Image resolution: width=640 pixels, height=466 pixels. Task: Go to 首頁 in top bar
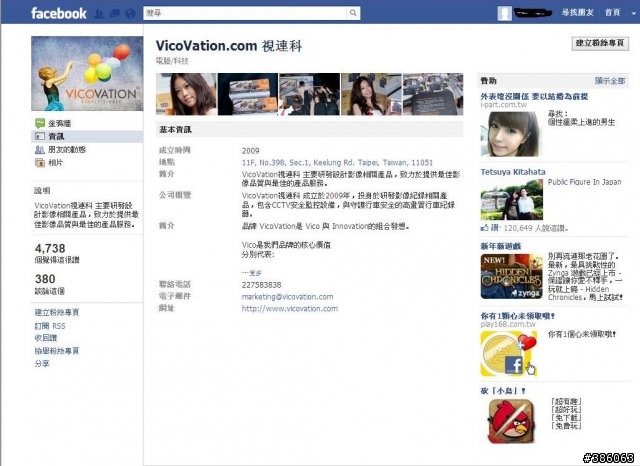[612, 13]
